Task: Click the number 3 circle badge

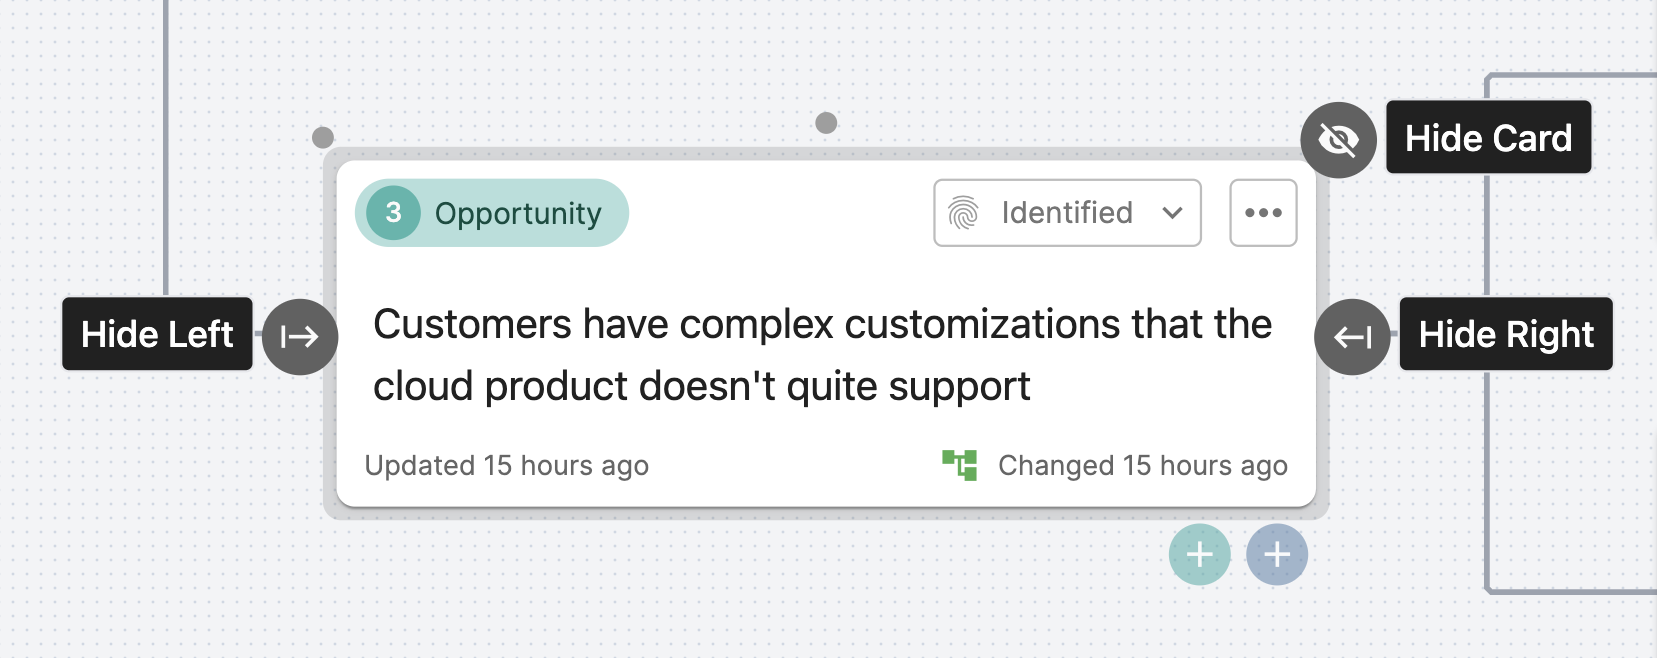Action: point(393,213)
